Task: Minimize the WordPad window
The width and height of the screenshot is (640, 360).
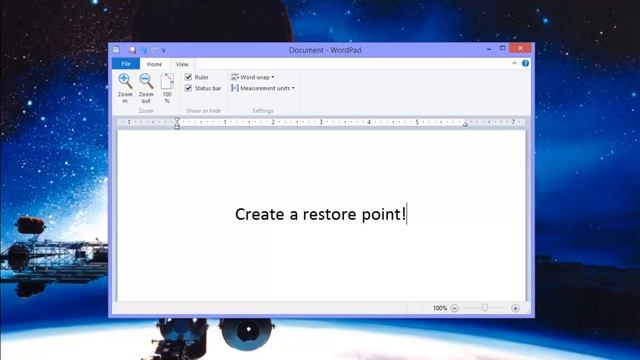Action: pos(489,49)
